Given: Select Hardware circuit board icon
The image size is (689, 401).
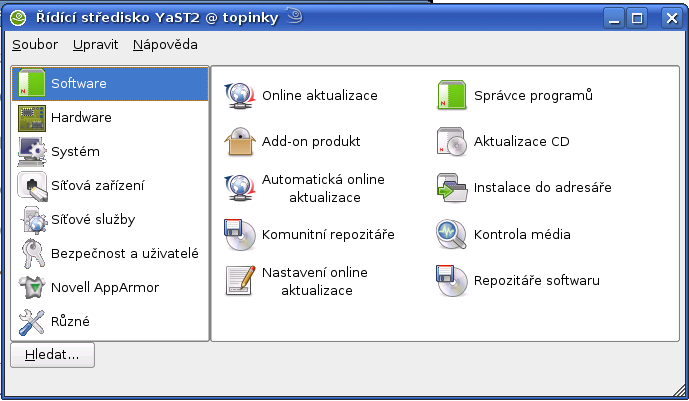Looking at the screenshot, I should tap(32, 118).
